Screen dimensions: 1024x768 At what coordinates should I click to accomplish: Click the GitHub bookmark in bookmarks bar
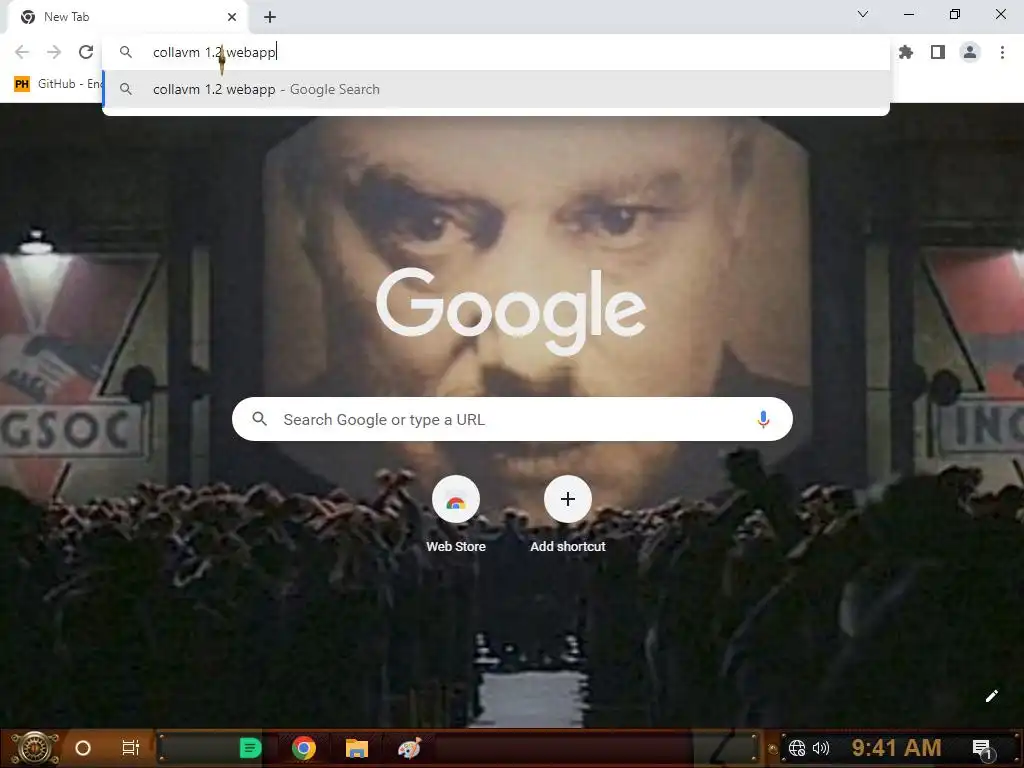point(57,84)
